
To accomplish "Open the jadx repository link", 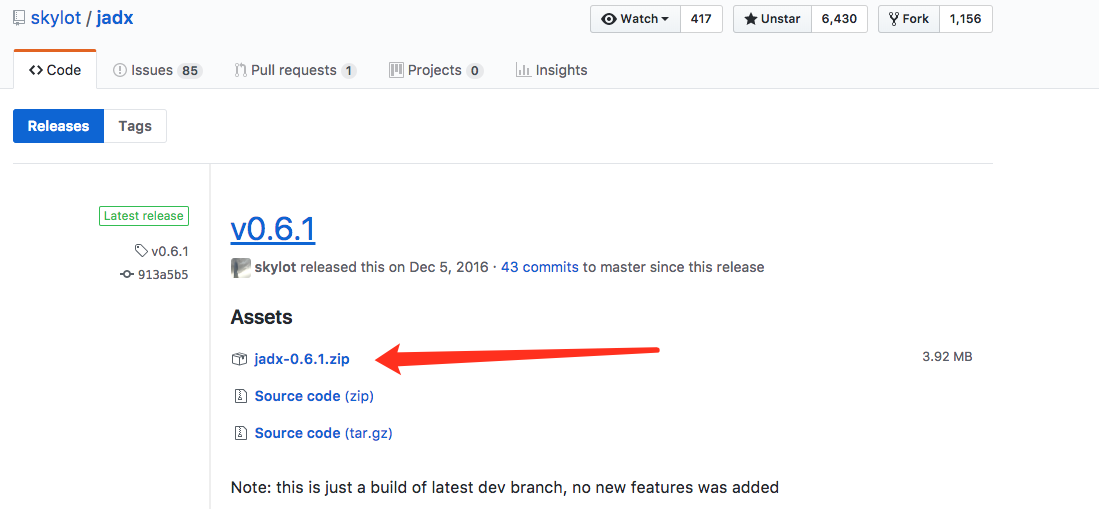I will pyautogui.click(x=114, y=18).
